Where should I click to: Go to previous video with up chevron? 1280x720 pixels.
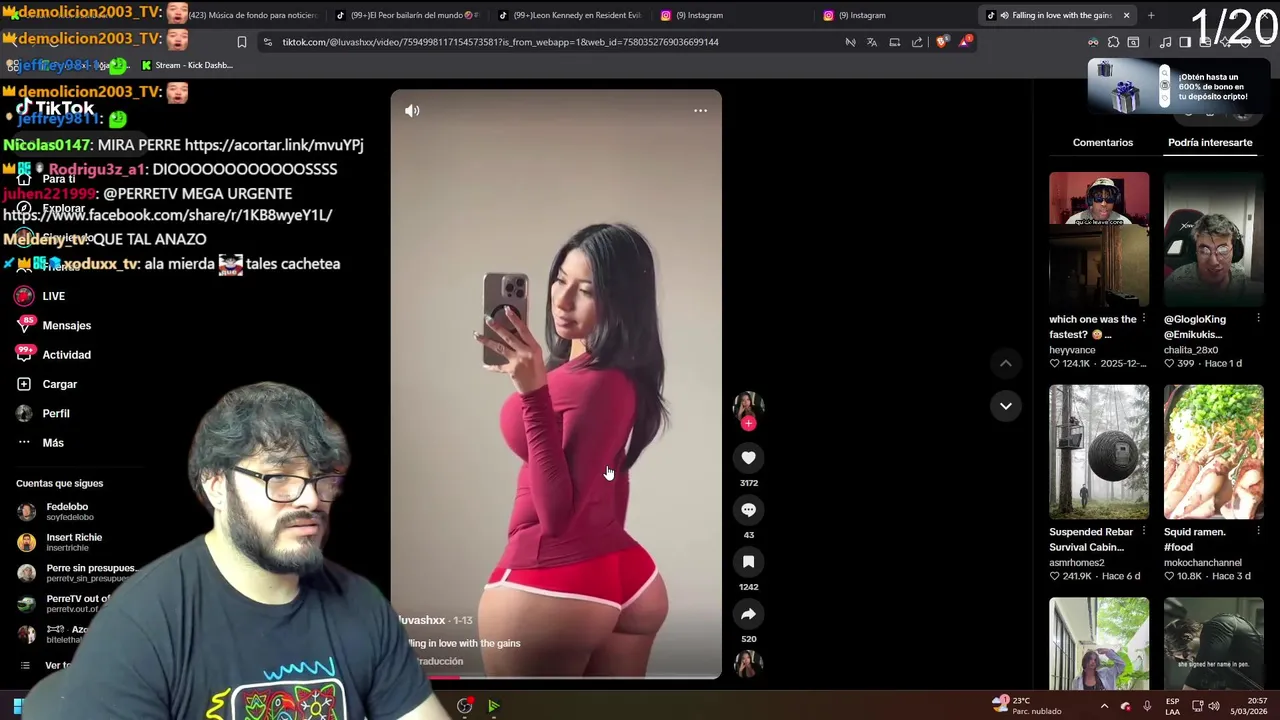point(1006,363)
